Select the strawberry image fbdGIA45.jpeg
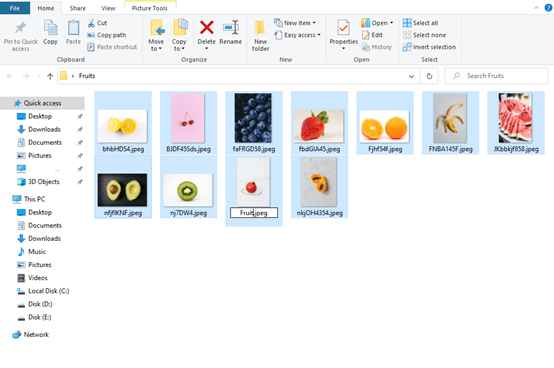The height and width of the screenshot is (368, 554). tap(319, 123)
